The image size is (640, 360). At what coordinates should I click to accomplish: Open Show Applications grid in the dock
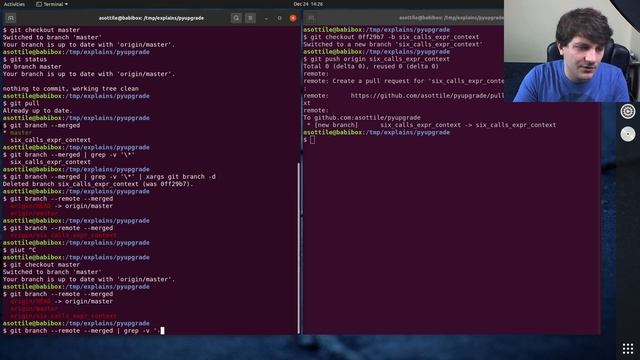(628, 348)
